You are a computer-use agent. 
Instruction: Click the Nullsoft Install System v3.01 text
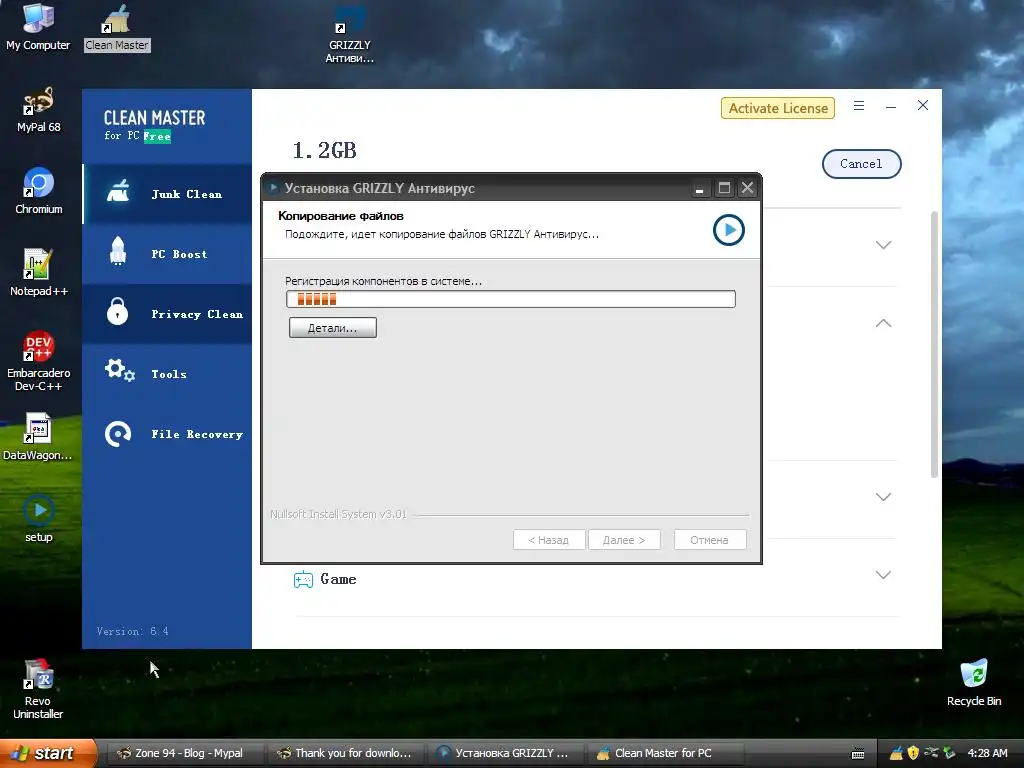point(338,515)
